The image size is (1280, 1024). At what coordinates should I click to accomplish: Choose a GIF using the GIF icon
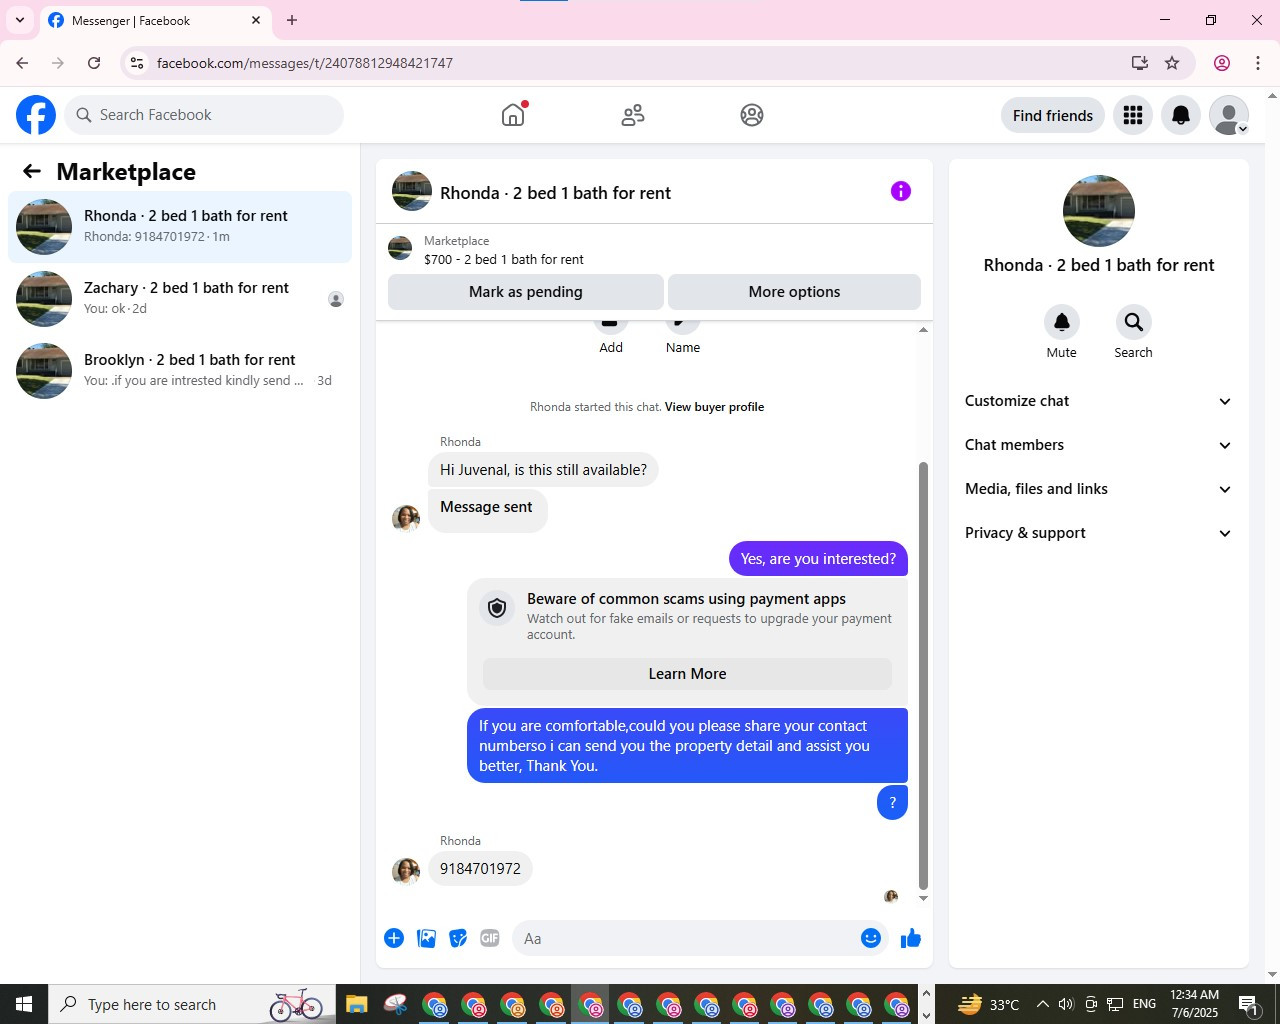point(489,938)
